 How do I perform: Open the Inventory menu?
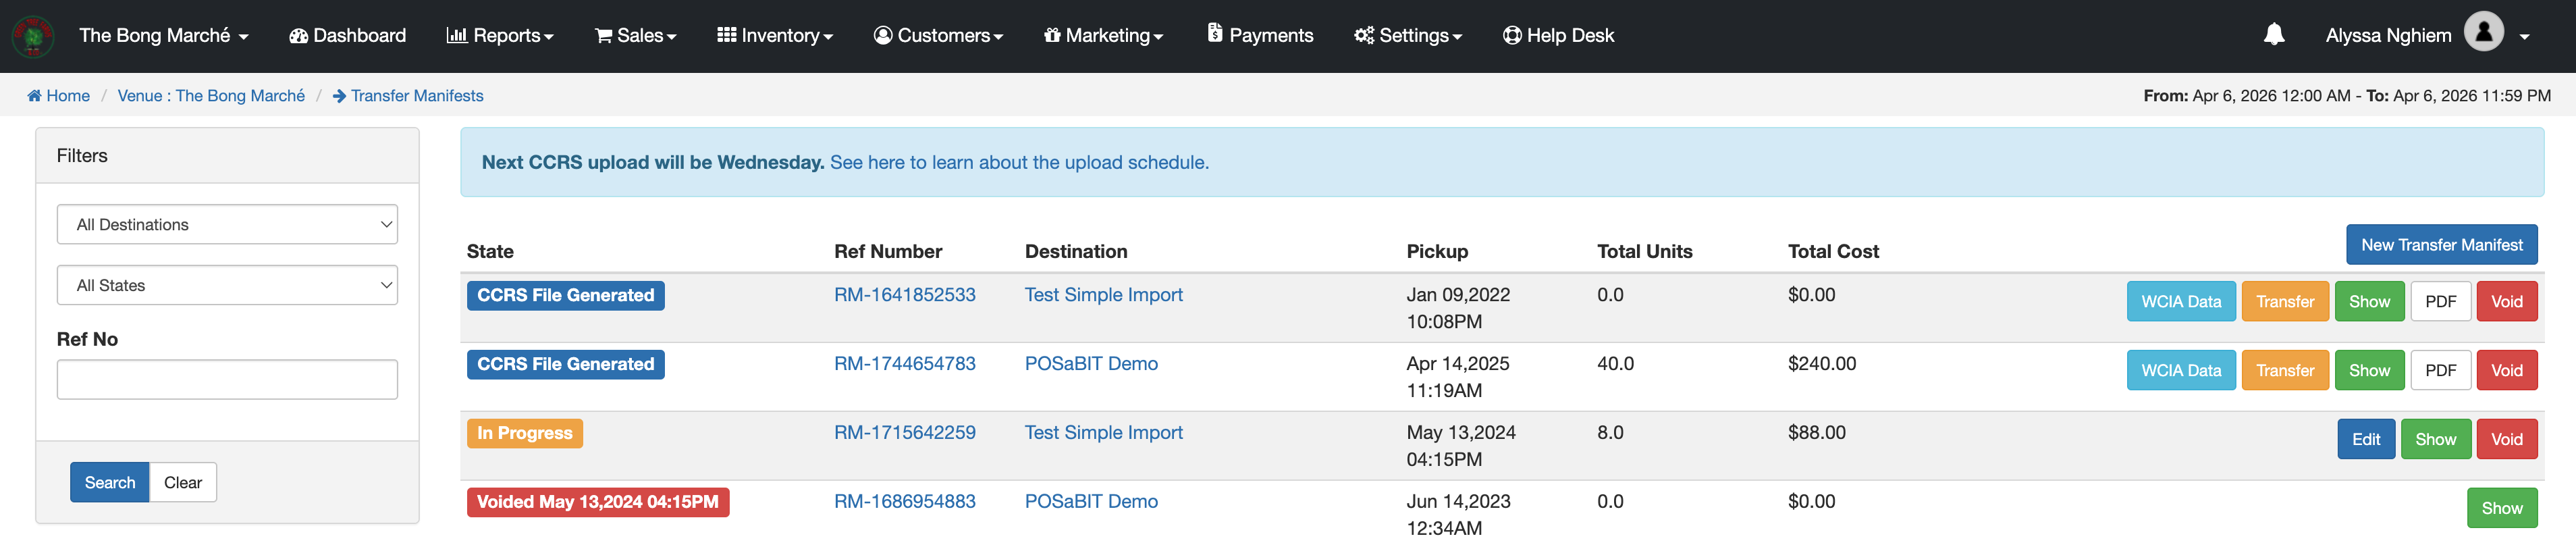(x=774, y=36)
